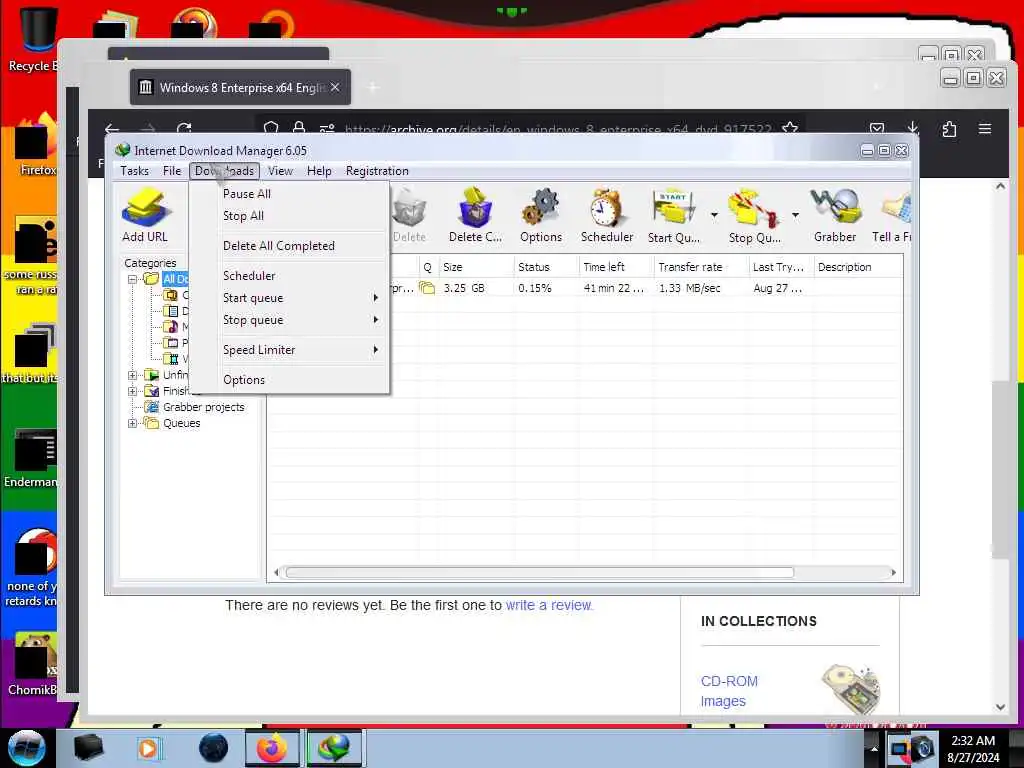This screenshot has height=768, width=1024.
Task: Open the Stop queue submenu
Action: pyautogui.click(x=290, y=320)
